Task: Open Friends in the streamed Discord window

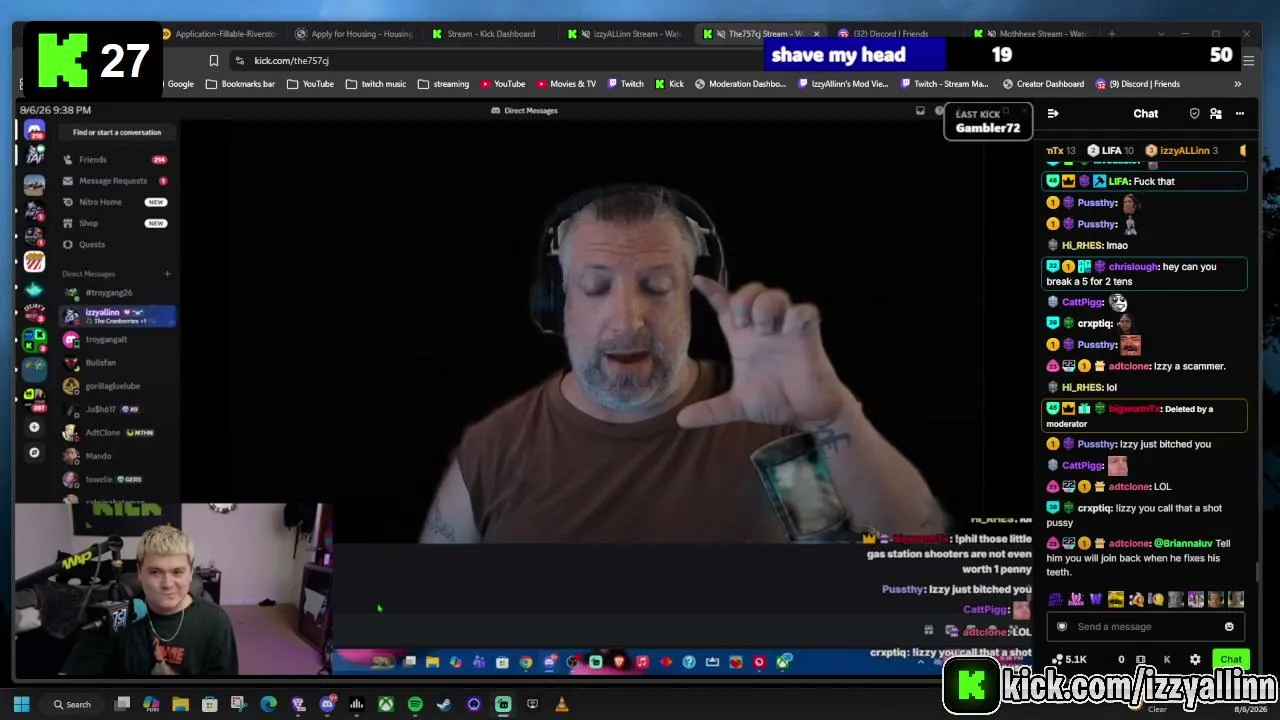Action: [115, 160]
